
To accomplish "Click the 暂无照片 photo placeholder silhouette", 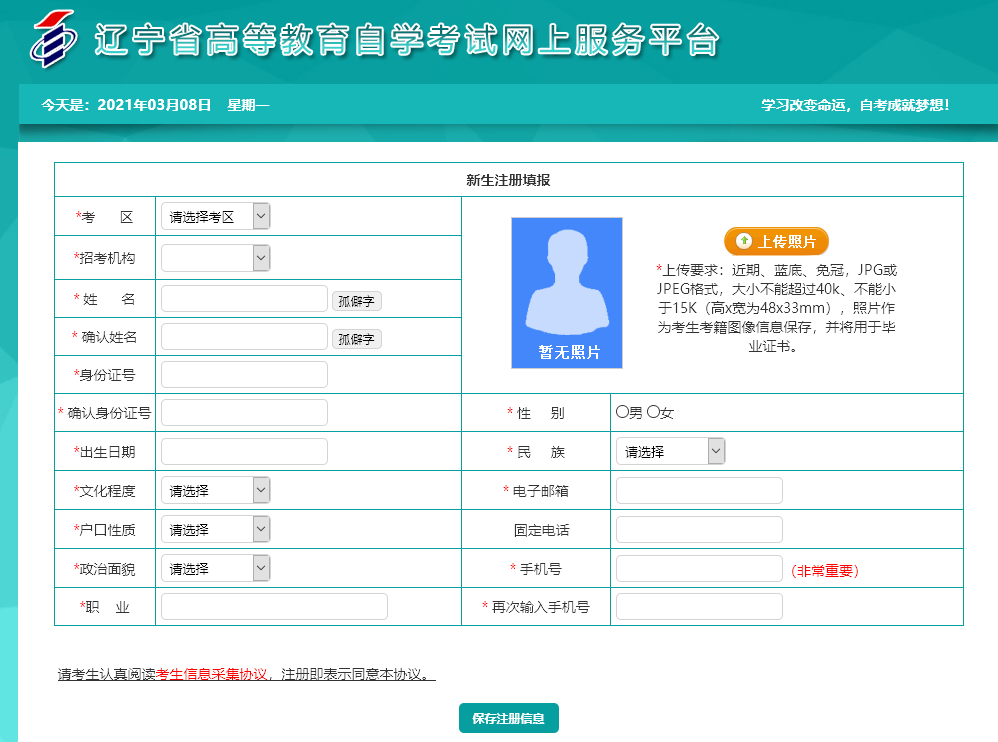I will click(566, 292).
